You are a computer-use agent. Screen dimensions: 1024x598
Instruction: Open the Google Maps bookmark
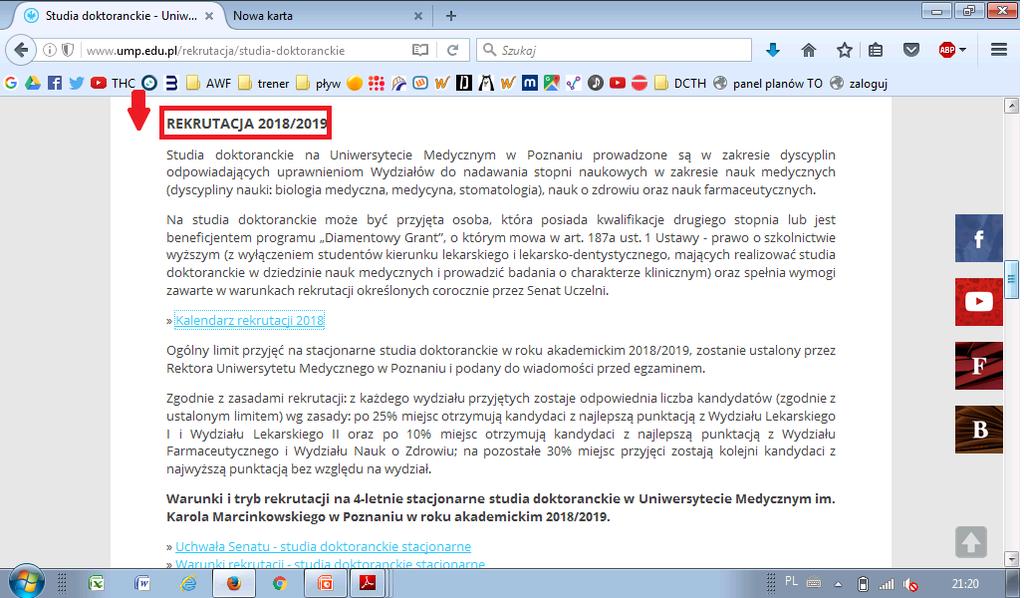[551, 83]
